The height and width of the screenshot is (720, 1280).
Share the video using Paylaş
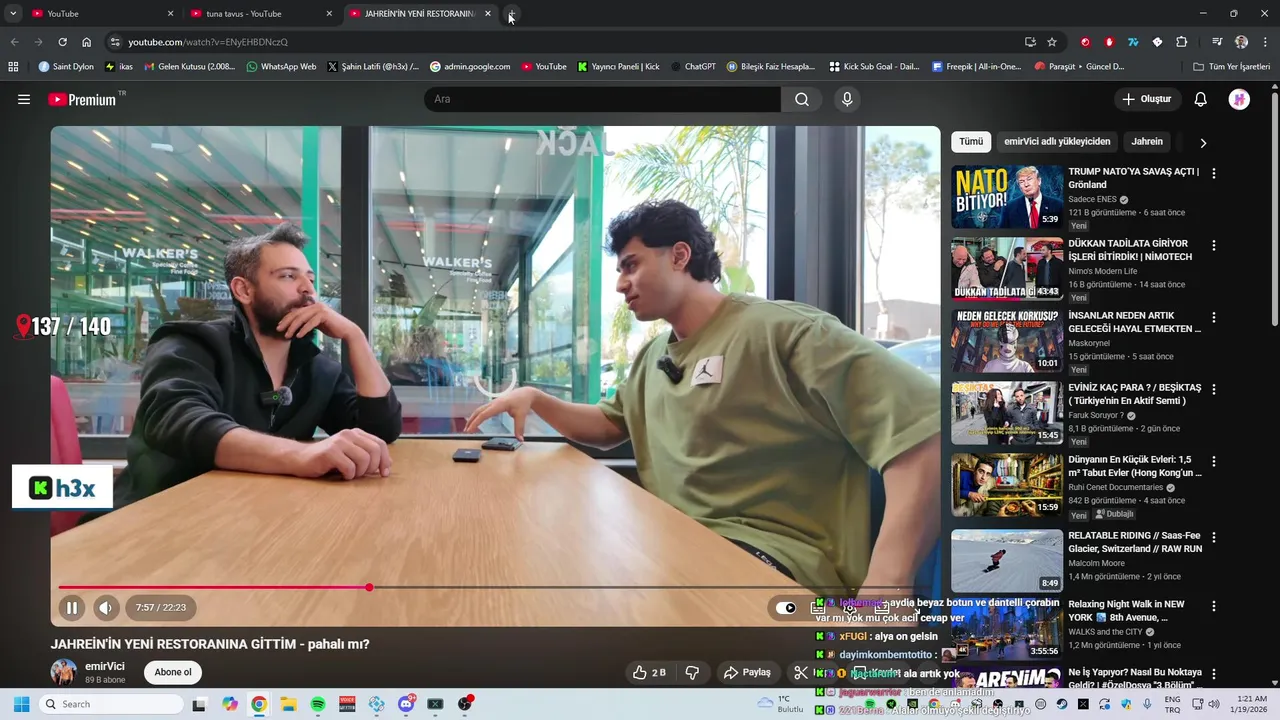pyautogui.click(x=747, y=673)
